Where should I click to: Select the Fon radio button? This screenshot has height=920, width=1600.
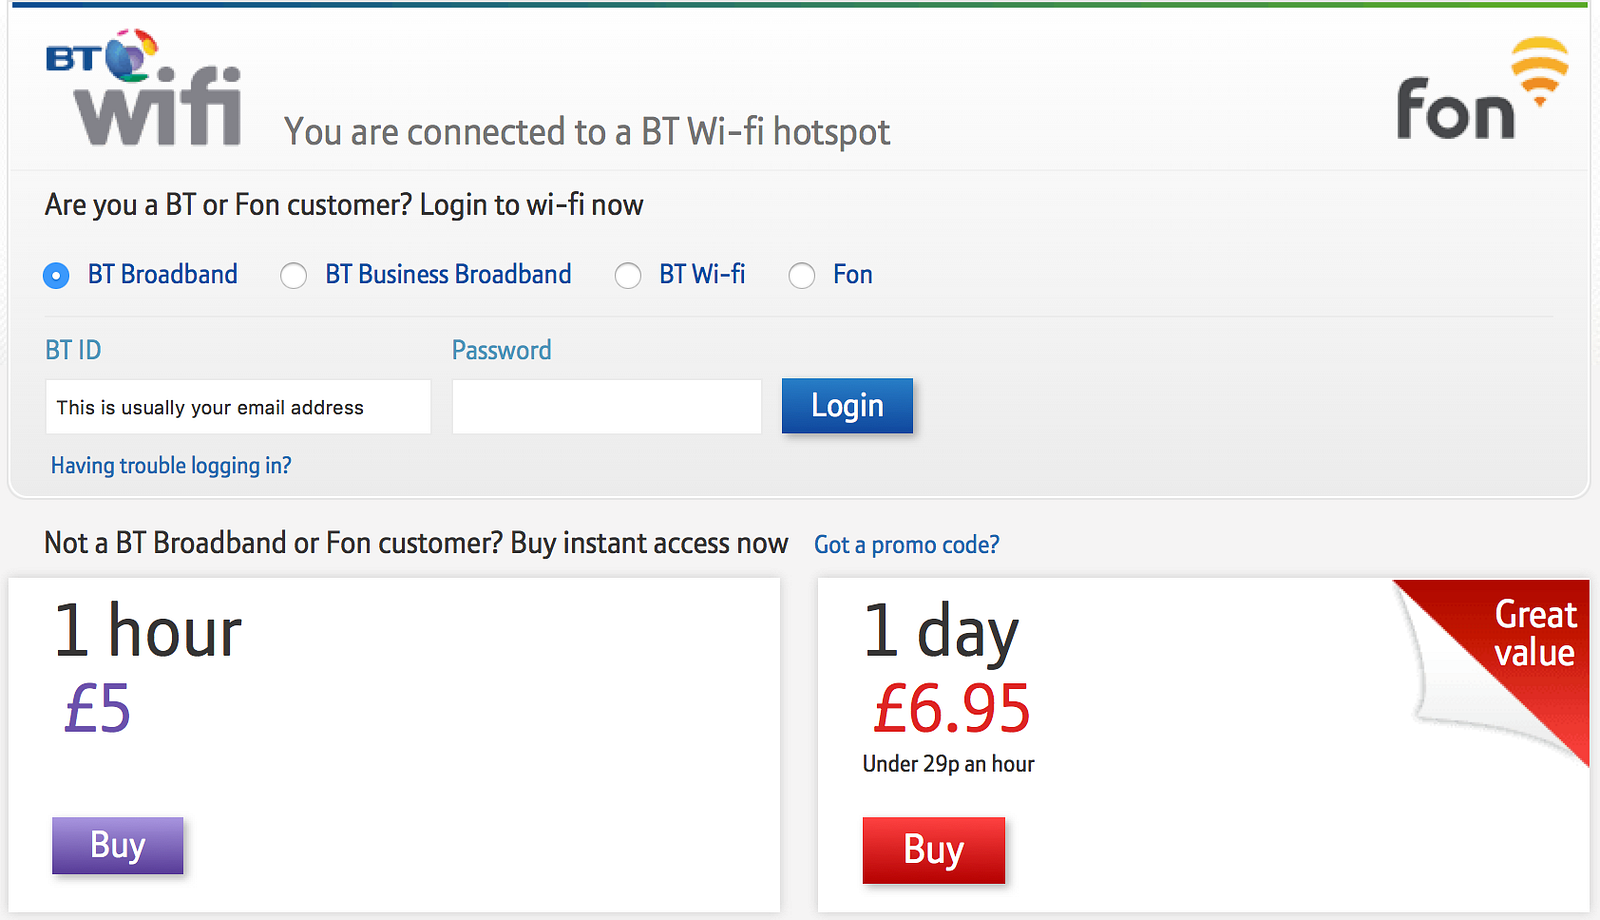pos(802,275)
